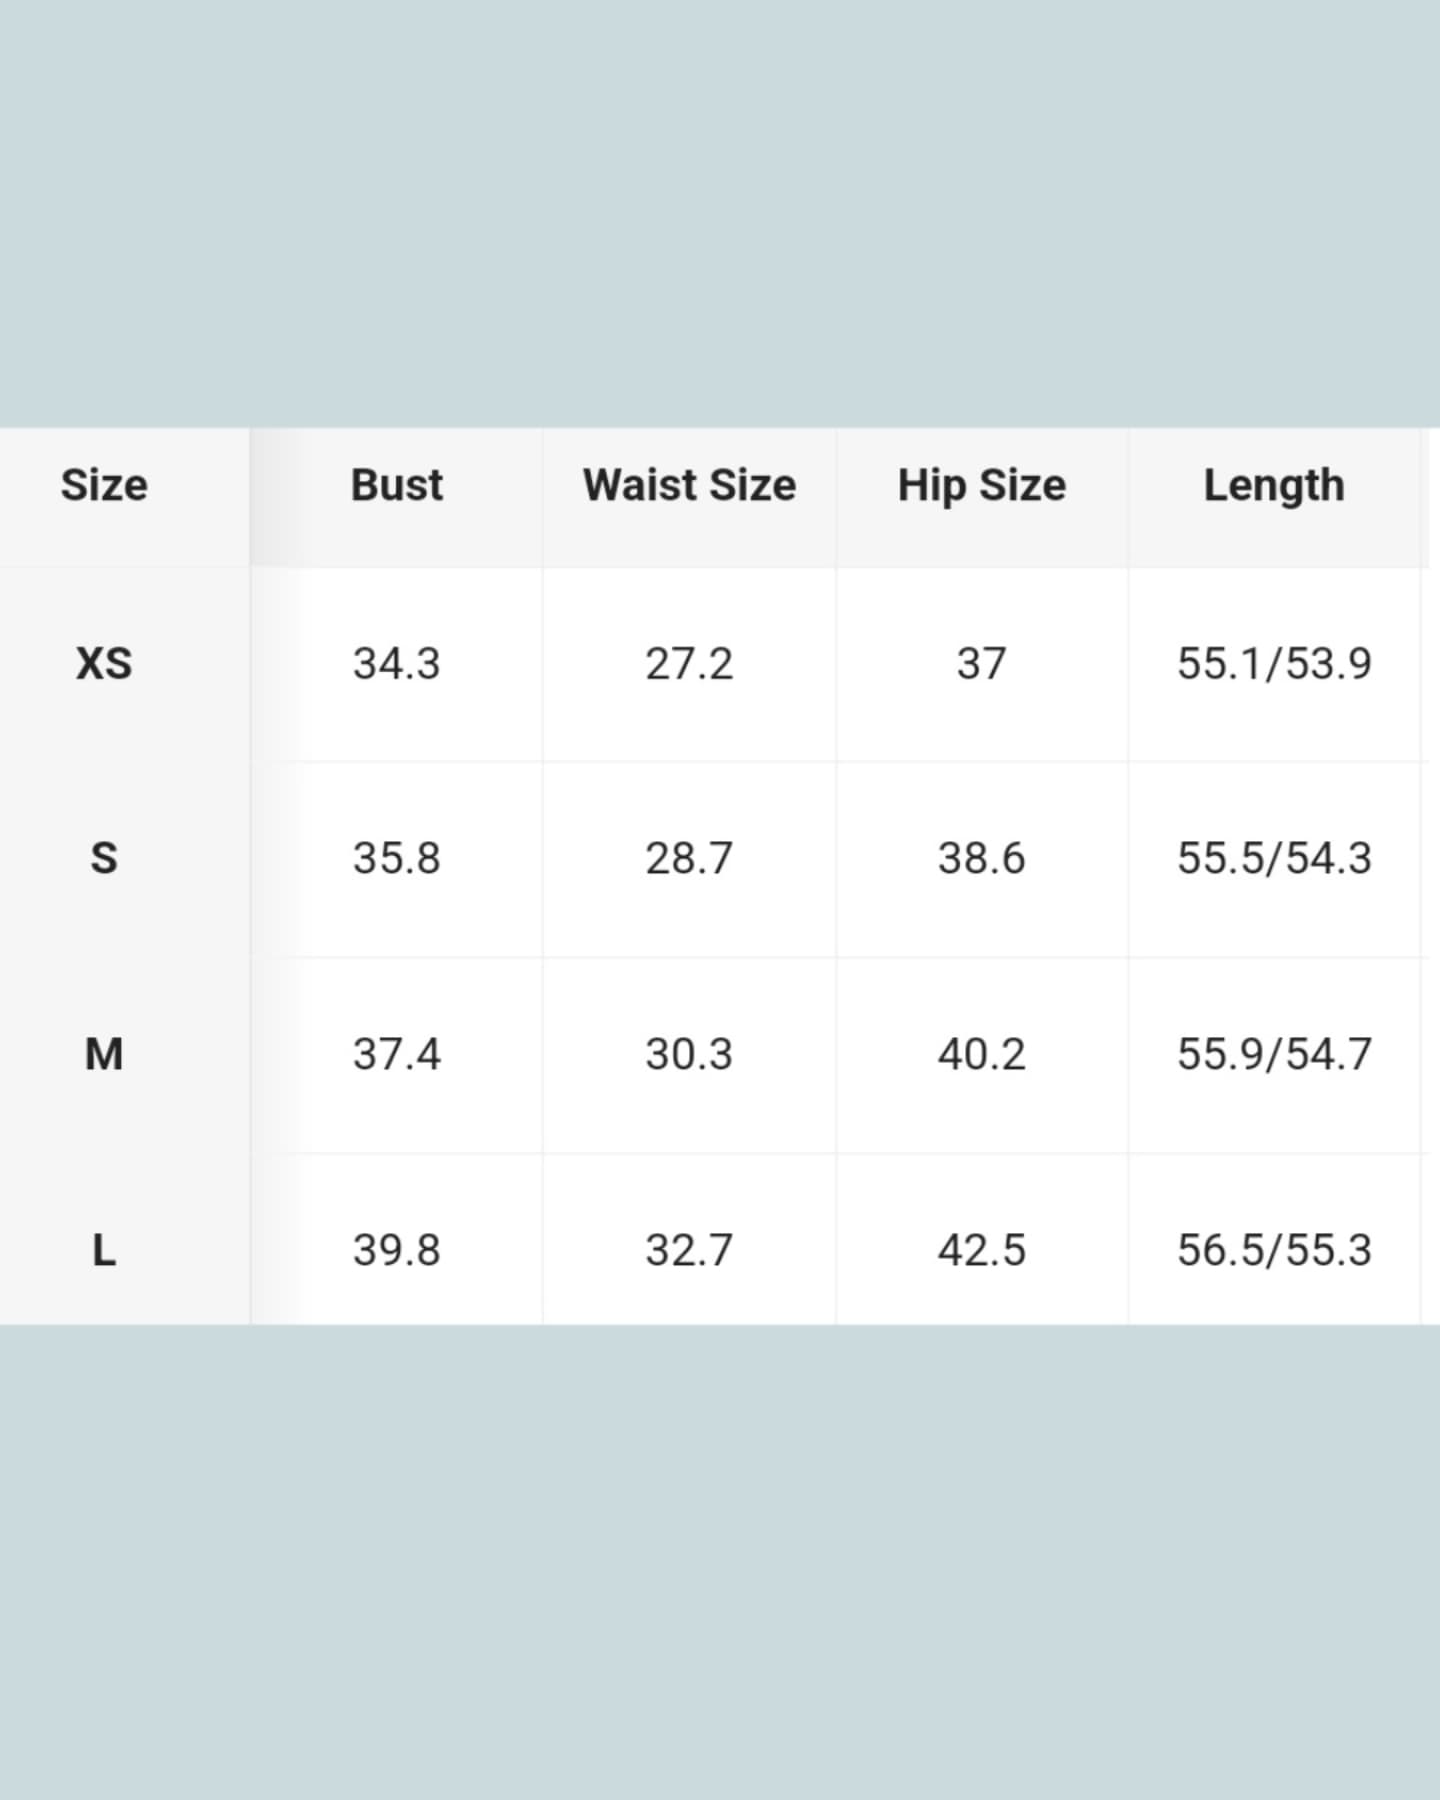Click the S bust value 35.8
1440x1800 pixels.
point(396,858)
